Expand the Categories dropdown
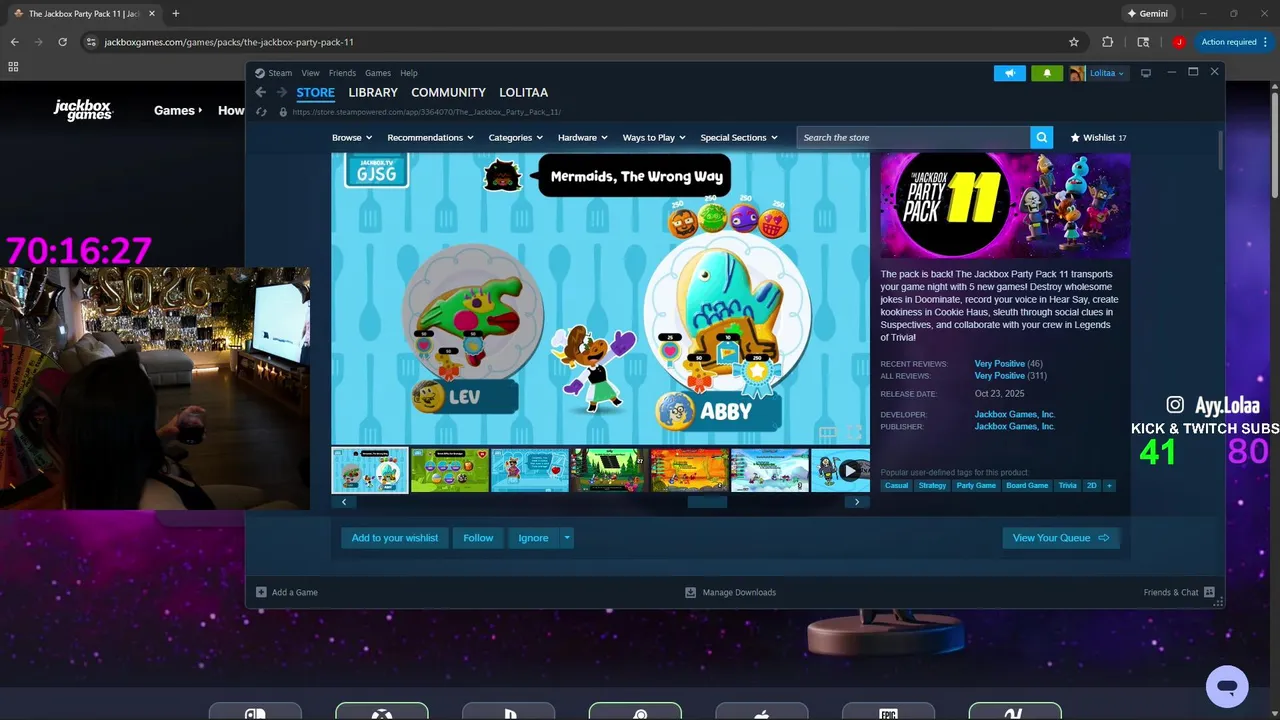This screenshot has width=1280, height=720. tap(516, 138)
